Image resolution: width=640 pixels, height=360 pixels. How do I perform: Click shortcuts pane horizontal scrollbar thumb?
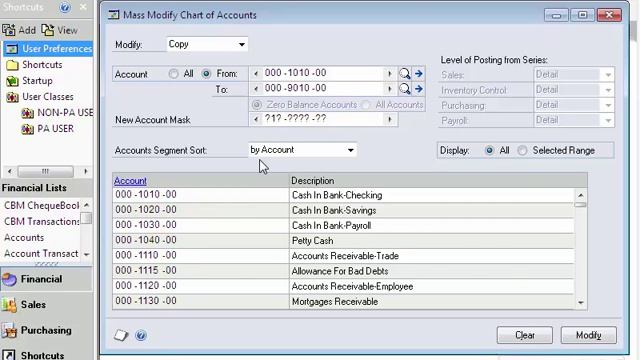click(46, 171)
